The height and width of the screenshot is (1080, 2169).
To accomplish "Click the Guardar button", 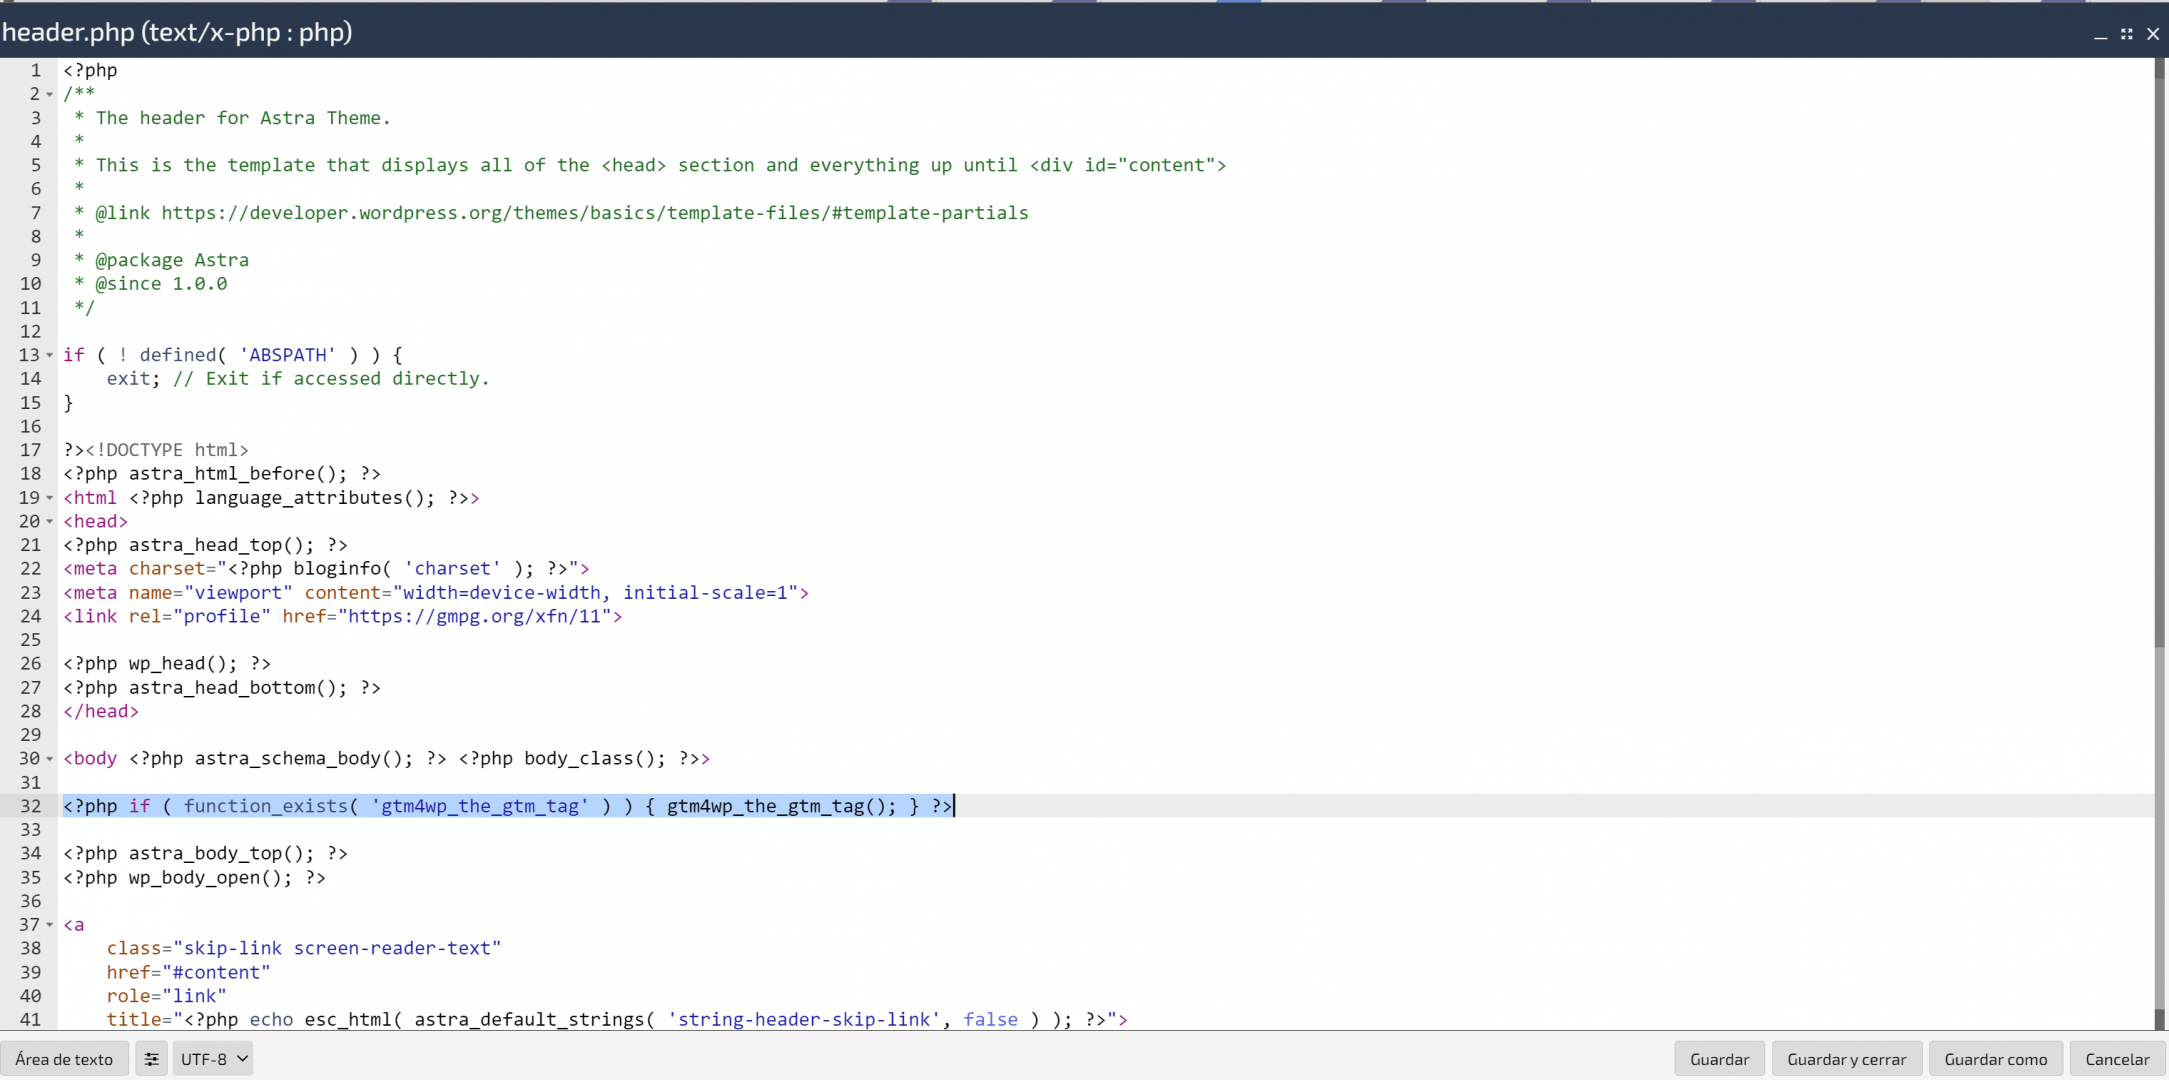I will pos(1719,1059).
